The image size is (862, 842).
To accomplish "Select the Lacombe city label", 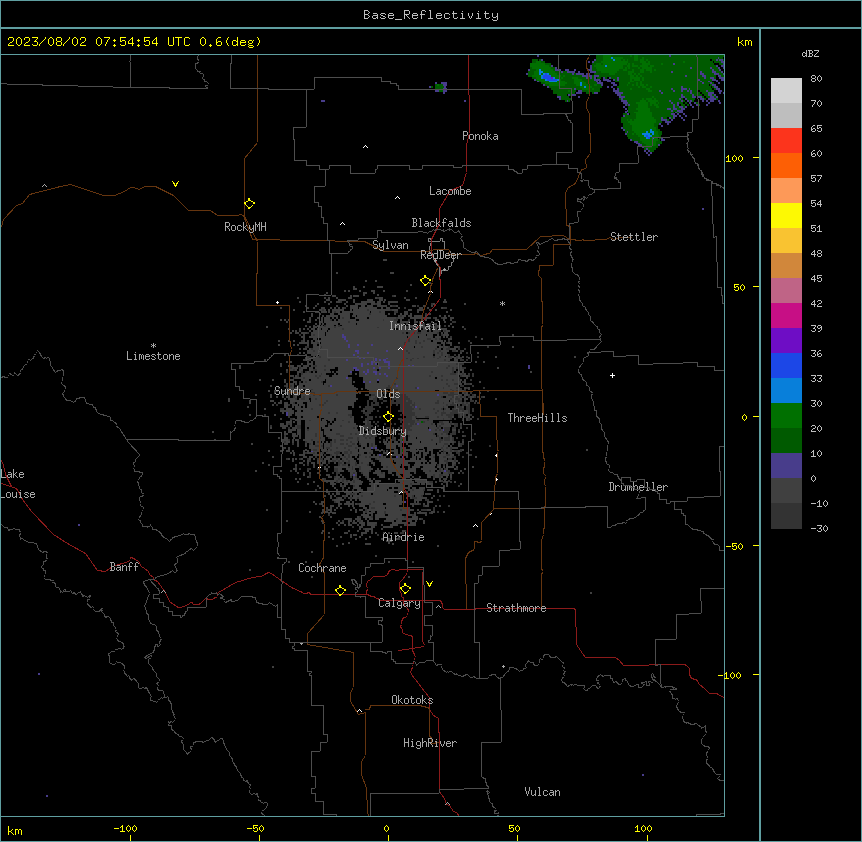I will [x=450, y=191].
